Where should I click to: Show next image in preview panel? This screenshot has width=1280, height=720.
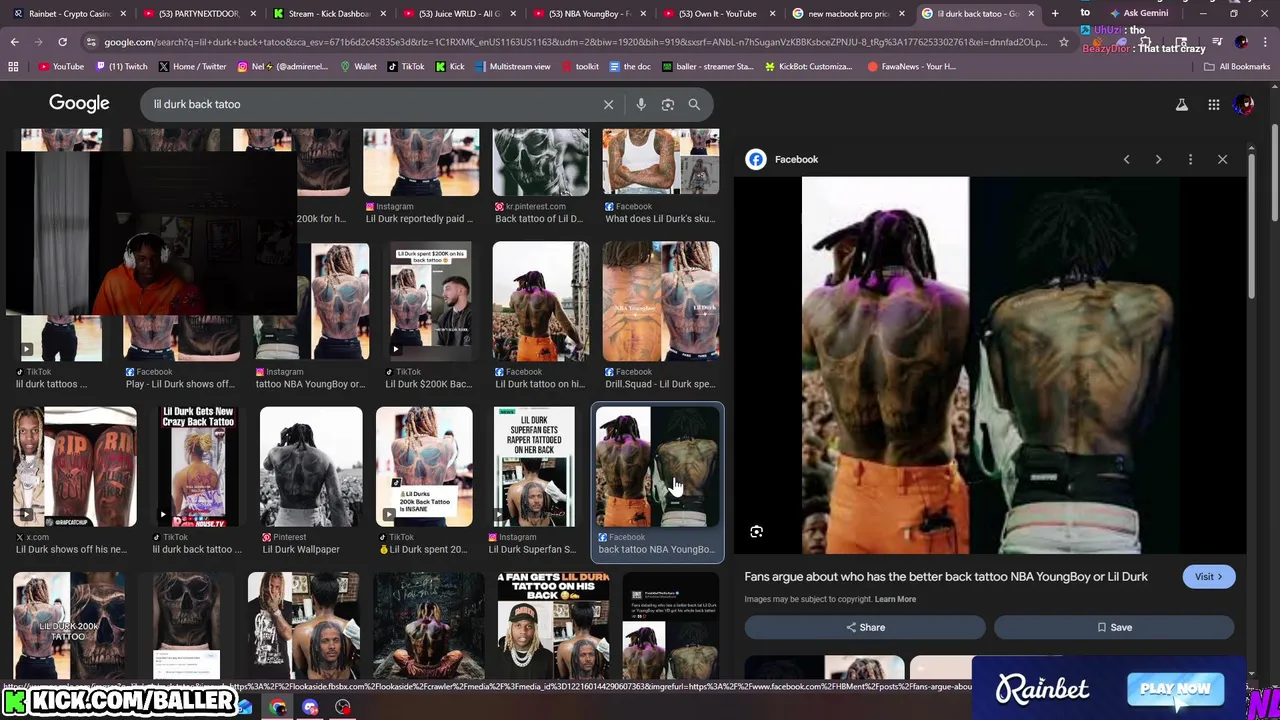coord(1158,159)
